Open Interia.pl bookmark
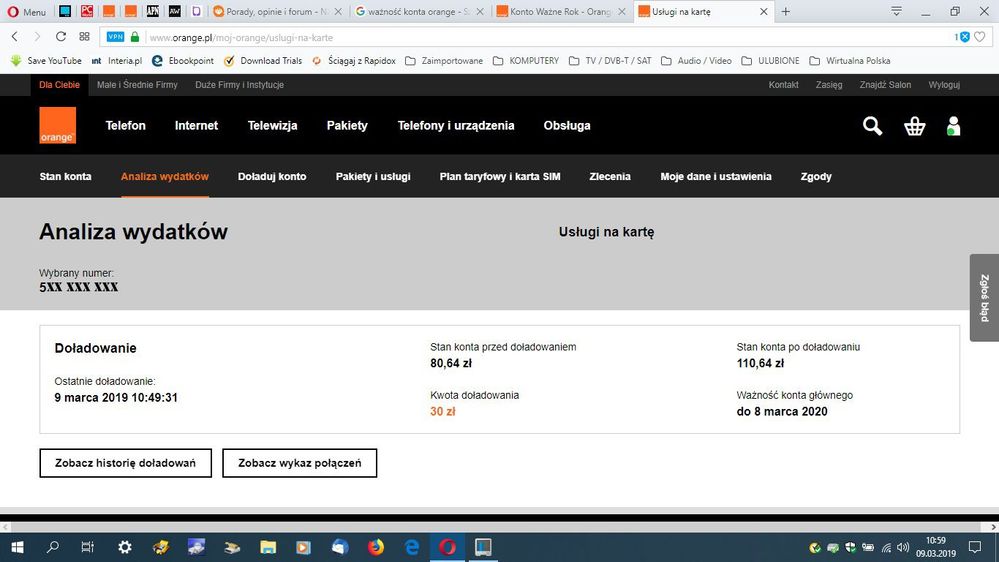 pos(117,61)
